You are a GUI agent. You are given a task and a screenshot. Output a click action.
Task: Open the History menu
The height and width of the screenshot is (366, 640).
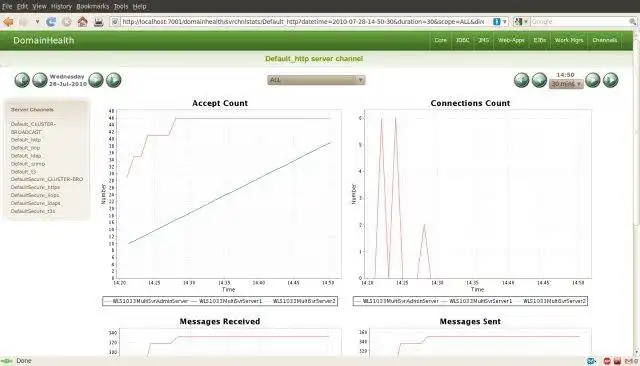coord(61,6)
